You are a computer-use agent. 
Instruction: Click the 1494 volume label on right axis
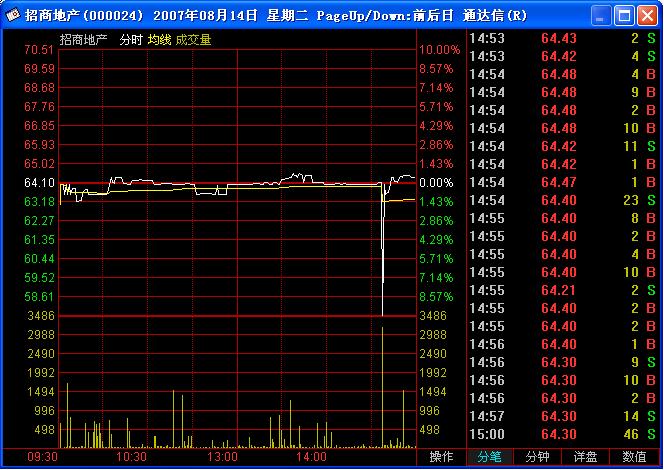point(433,392)
